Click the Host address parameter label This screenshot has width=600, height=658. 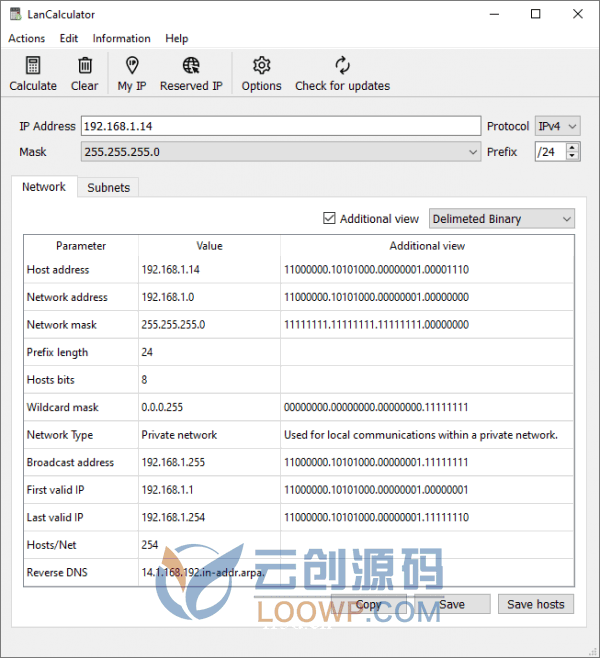58,269
